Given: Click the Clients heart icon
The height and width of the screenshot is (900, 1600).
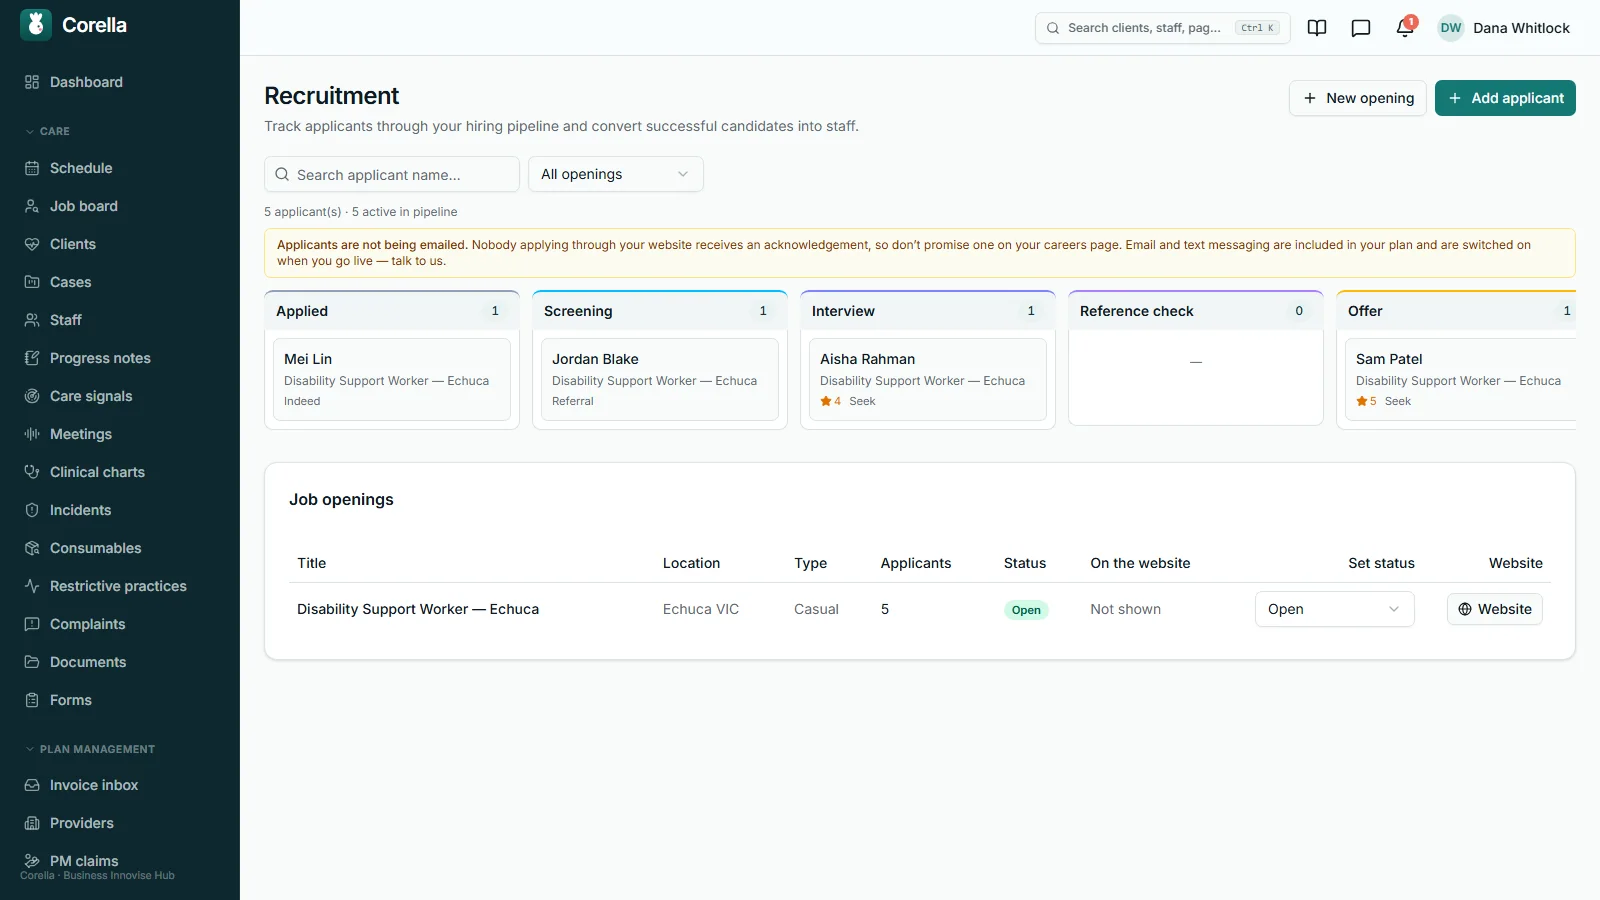Looking at the screenshot, I should click(x=32, y=244).
